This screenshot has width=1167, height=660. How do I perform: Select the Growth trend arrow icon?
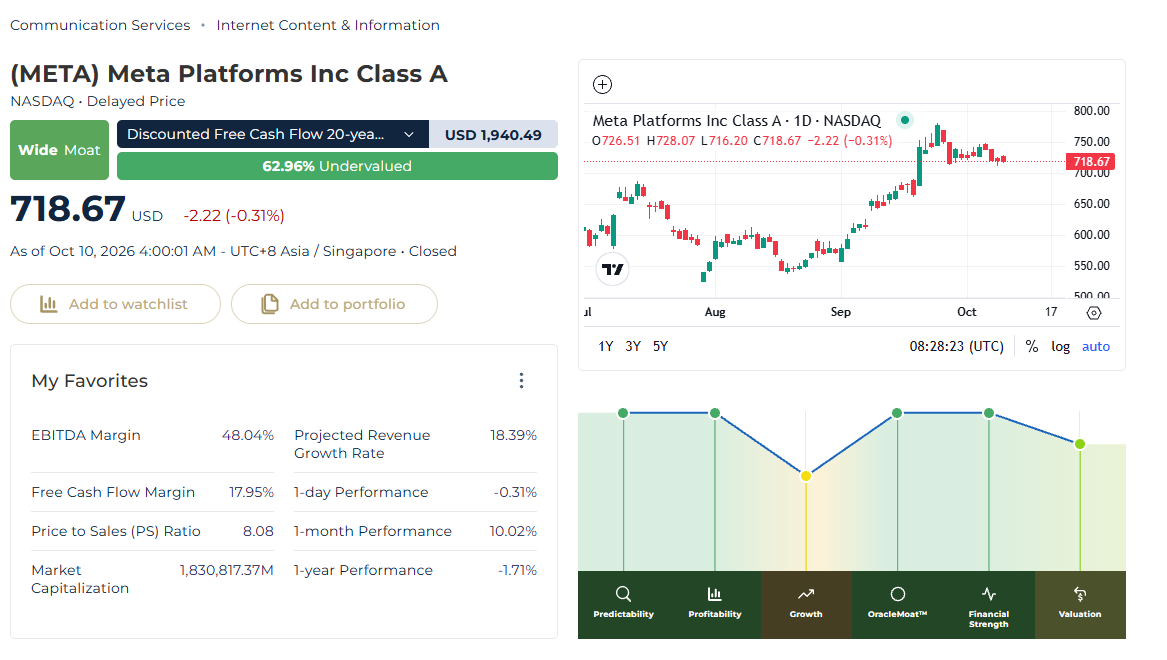pos(806,594)
